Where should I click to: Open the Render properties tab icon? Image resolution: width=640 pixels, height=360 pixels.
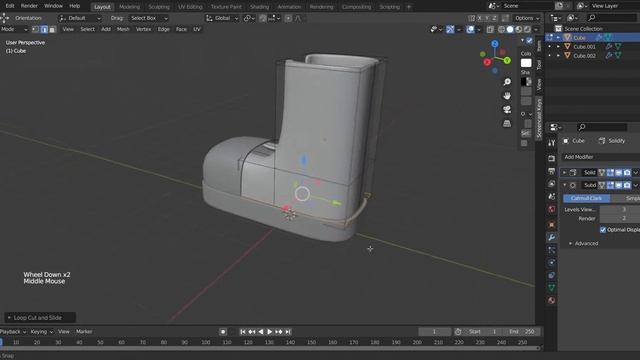[x=551, y=158]
